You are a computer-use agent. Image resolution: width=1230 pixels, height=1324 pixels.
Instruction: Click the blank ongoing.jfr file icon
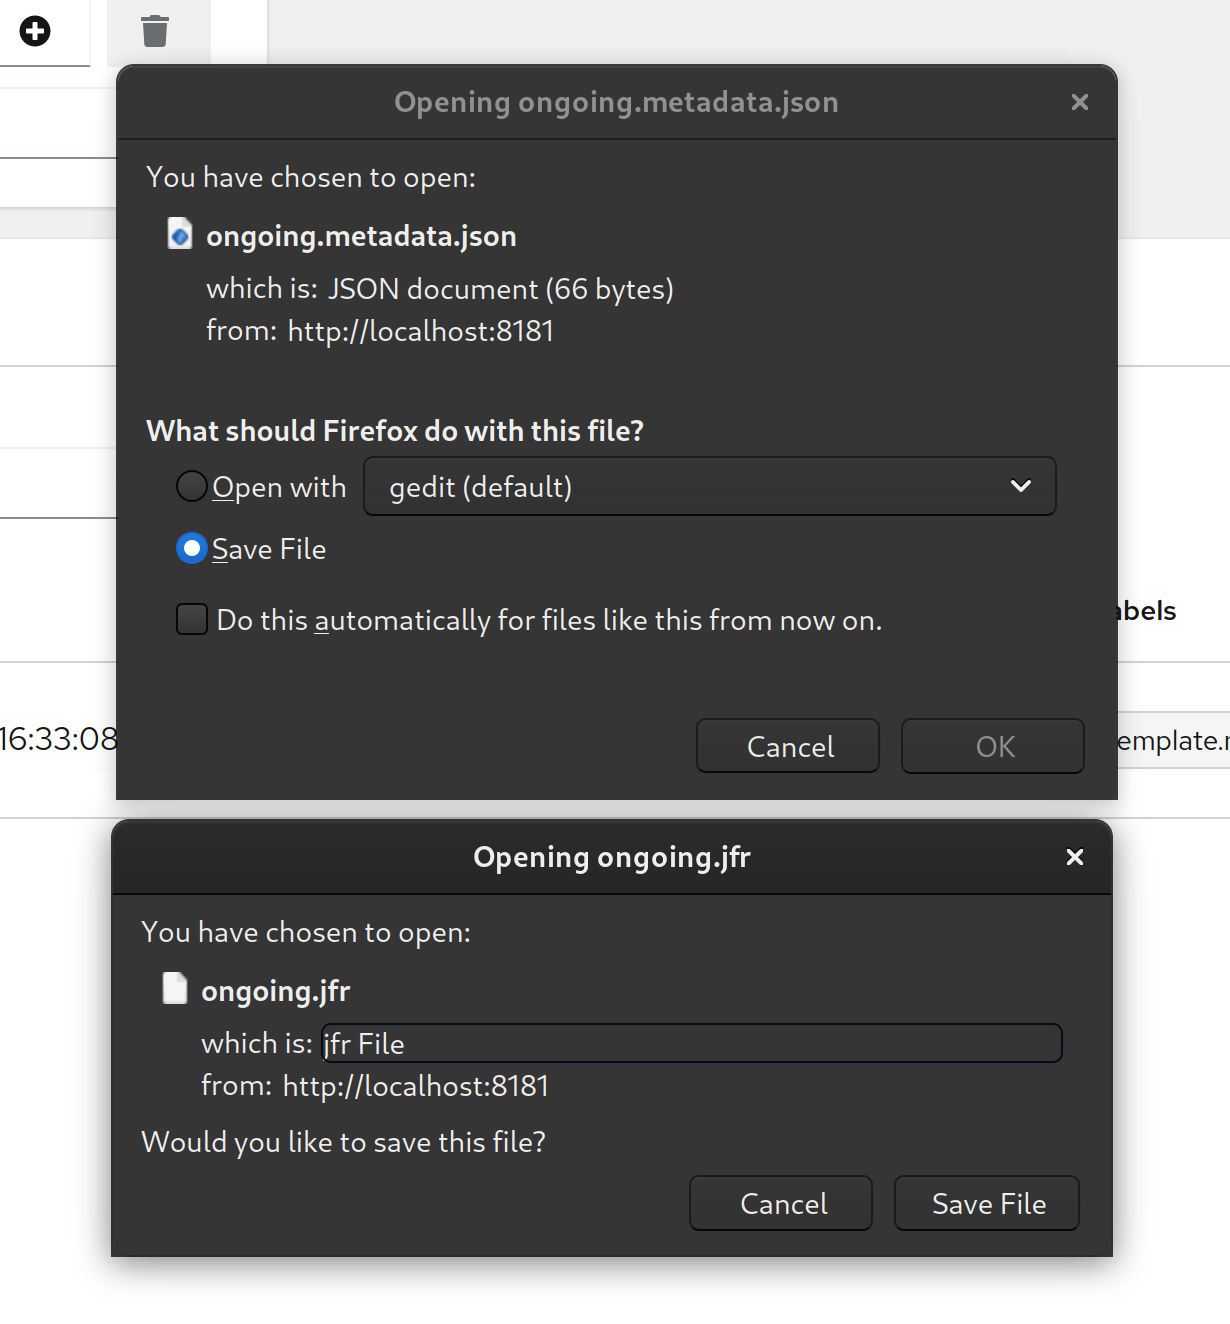click(175, 989)
